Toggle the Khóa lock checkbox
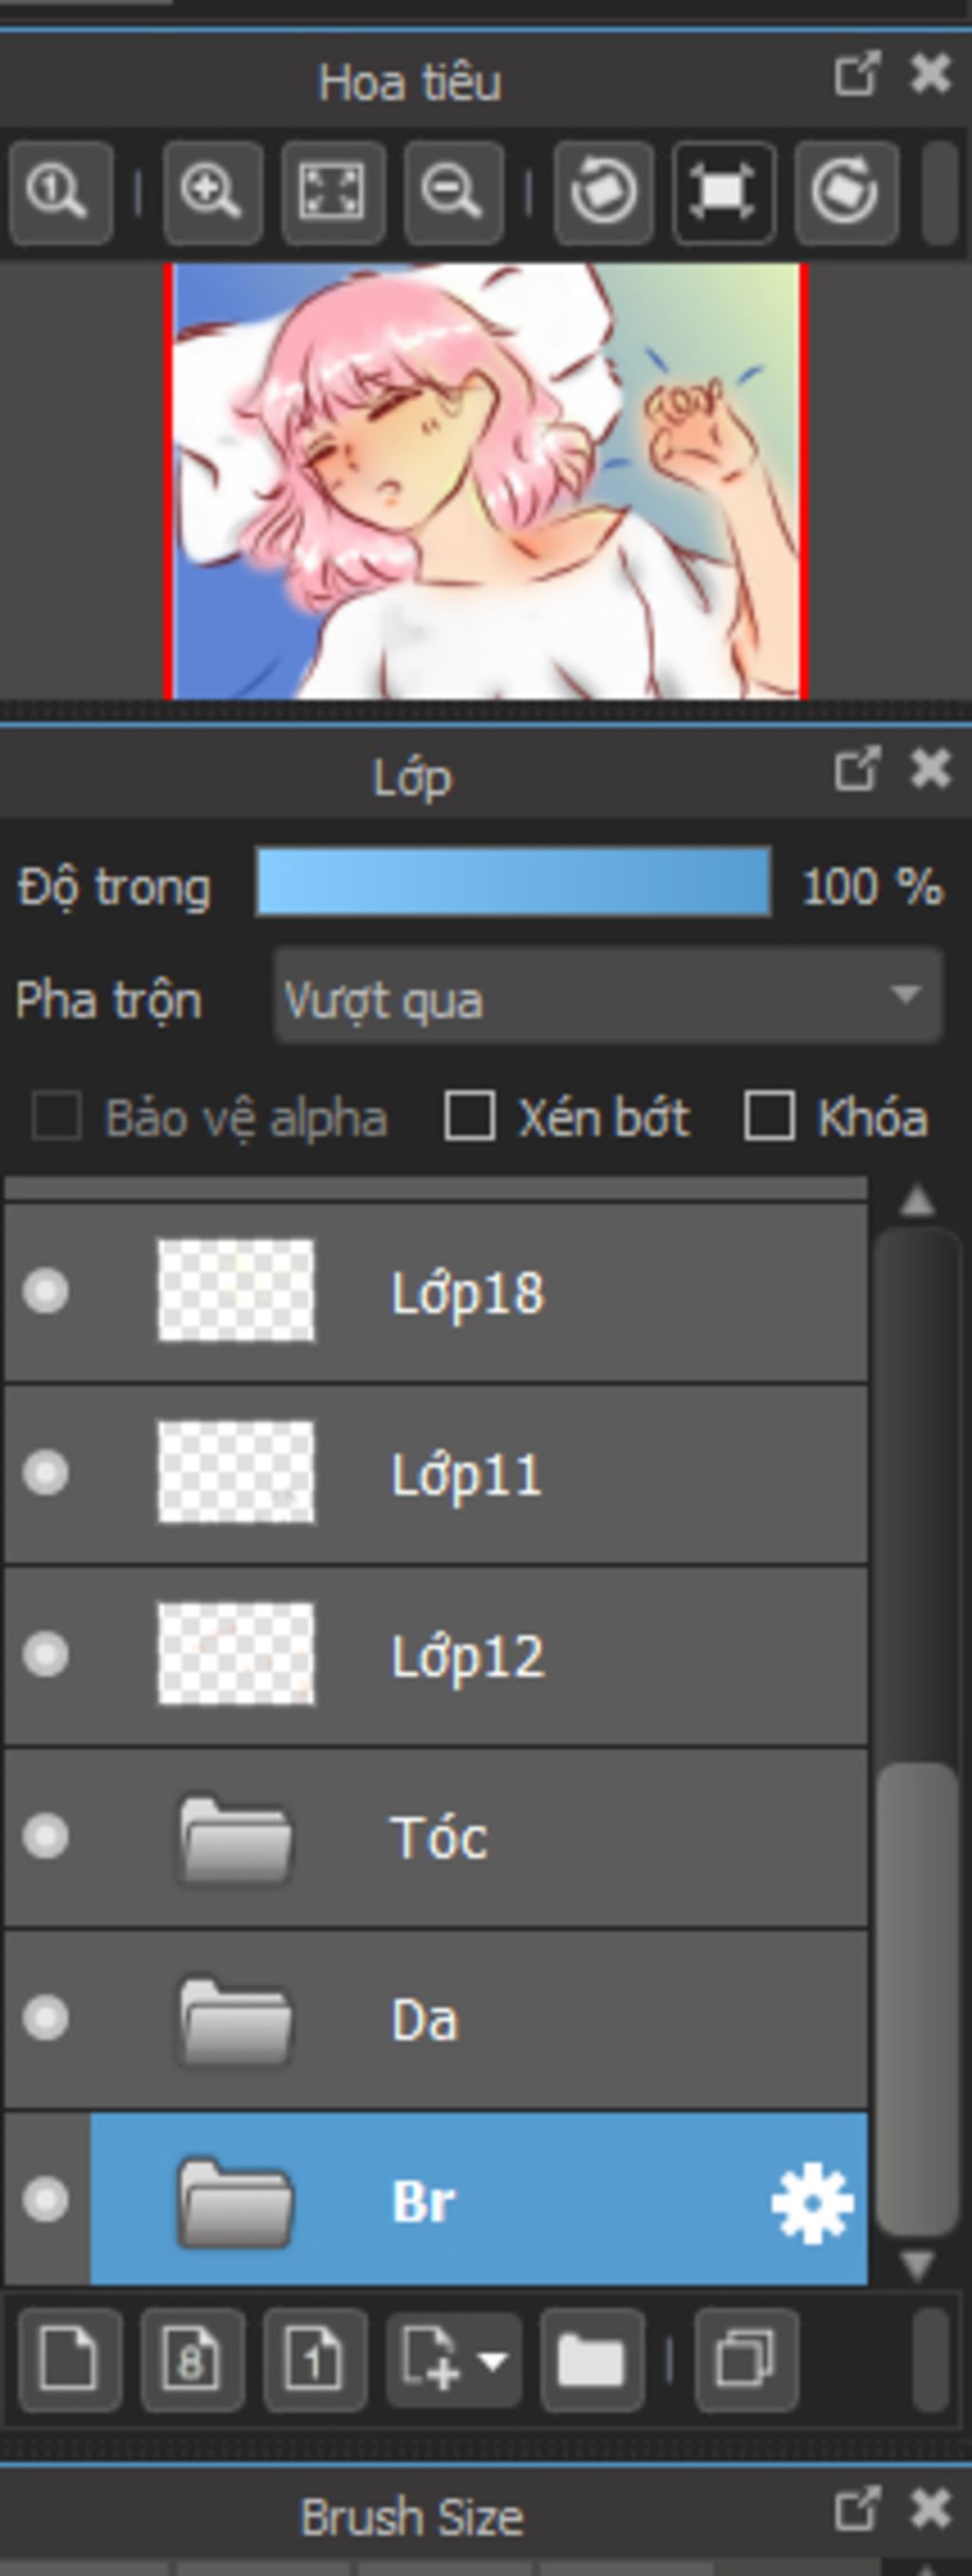Image resolution: width=972 pixels, height=2576 pixels. [769, 1116]
